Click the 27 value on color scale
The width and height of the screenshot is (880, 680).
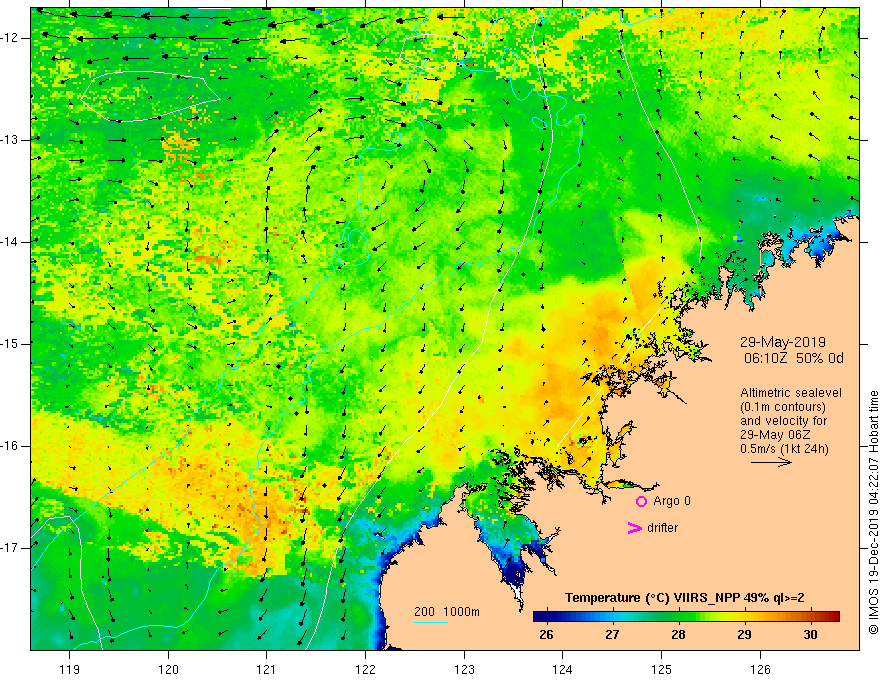pyautogui.click(x=612, y=635)
